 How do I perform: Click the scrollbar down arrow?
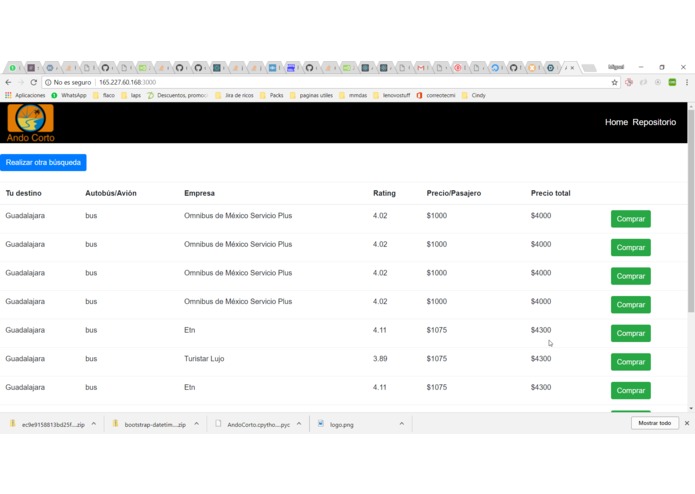(691, 408)
